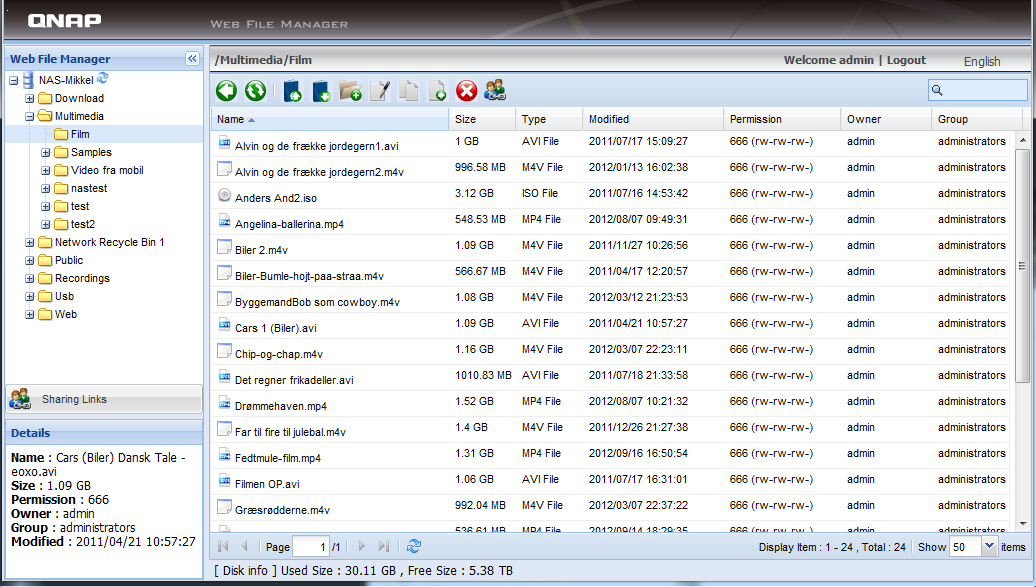Click the create new folder icon
The image size is (1036, 587).
tap(350, 91)
